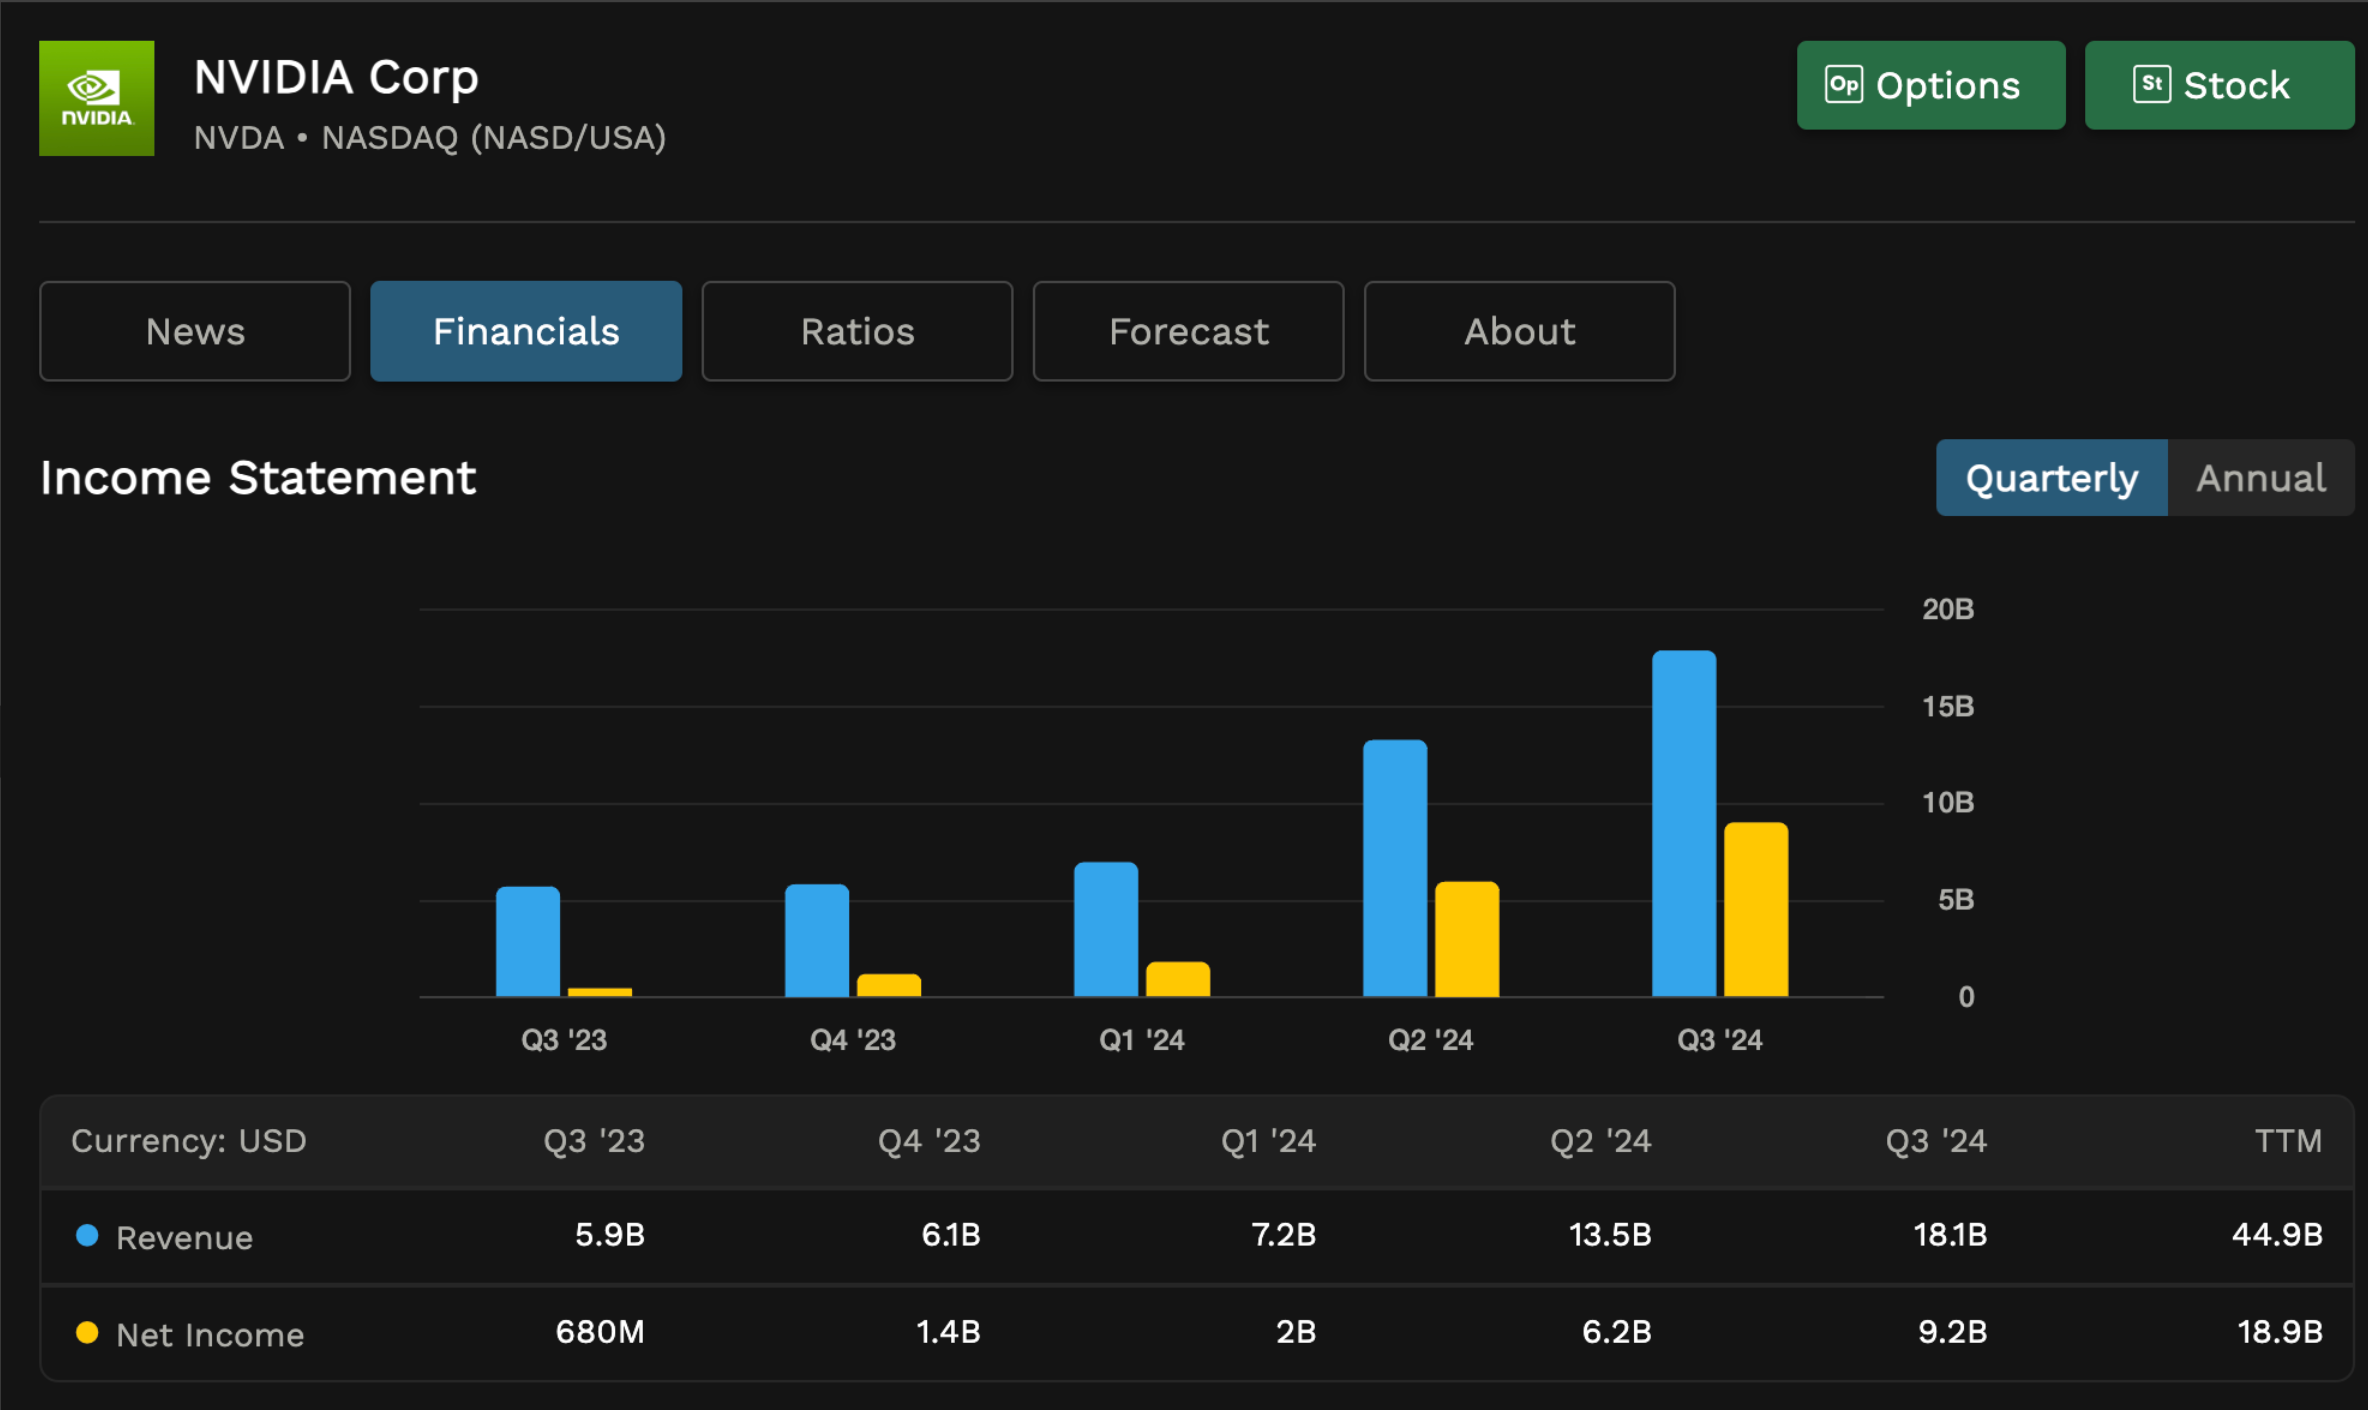Click the 20B axis label
Viewport: 2368px width, 1410px height.
point(1948,609)
